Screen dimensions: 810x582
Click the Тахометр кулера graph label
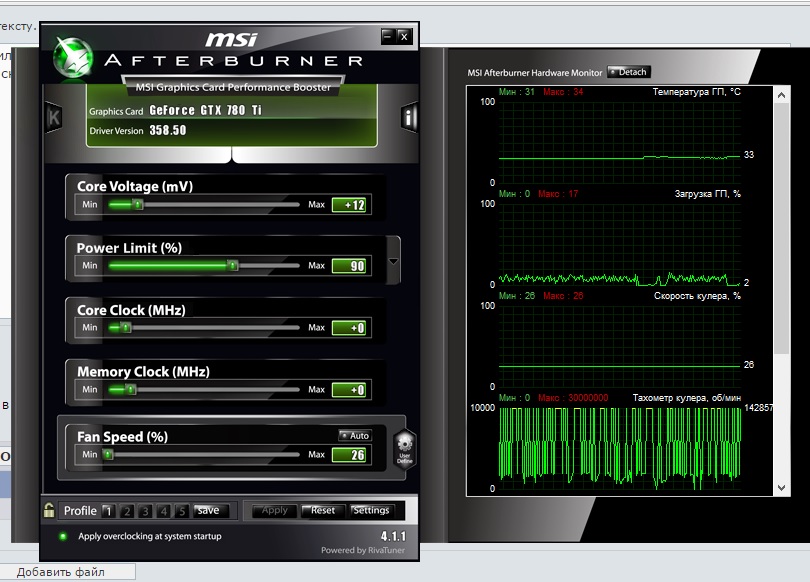pyautogui.click(x=687, y=398)
